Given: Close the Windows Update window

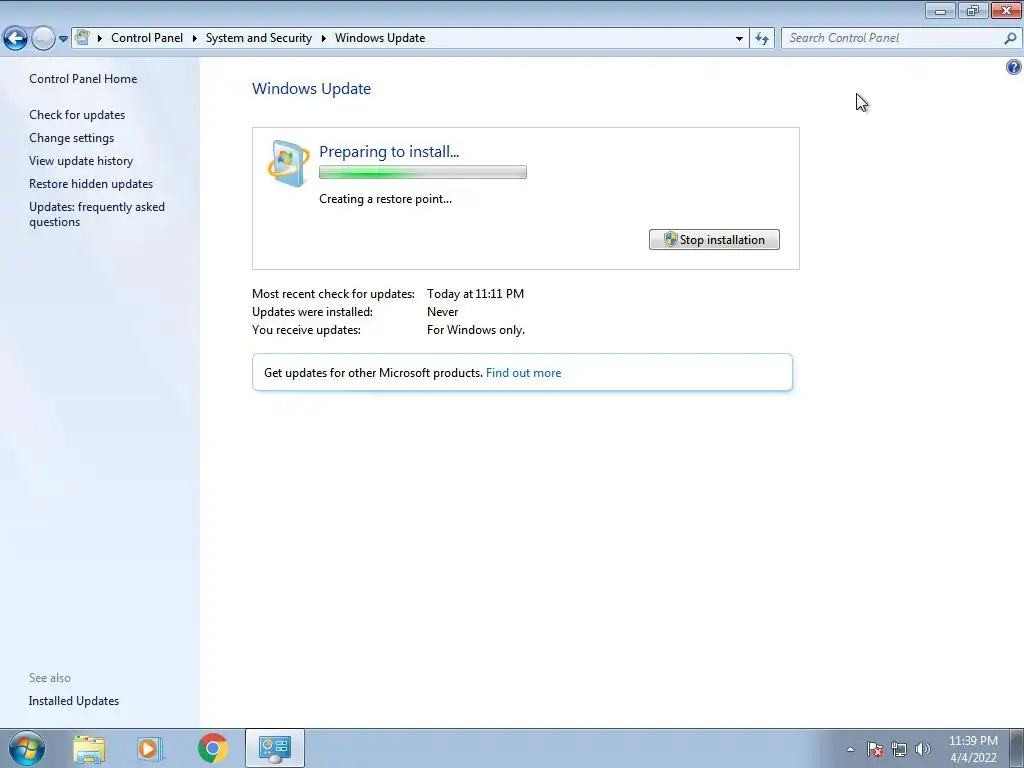Looking at the screenshot, I should pyautogui.click(x=1006, y=10).
